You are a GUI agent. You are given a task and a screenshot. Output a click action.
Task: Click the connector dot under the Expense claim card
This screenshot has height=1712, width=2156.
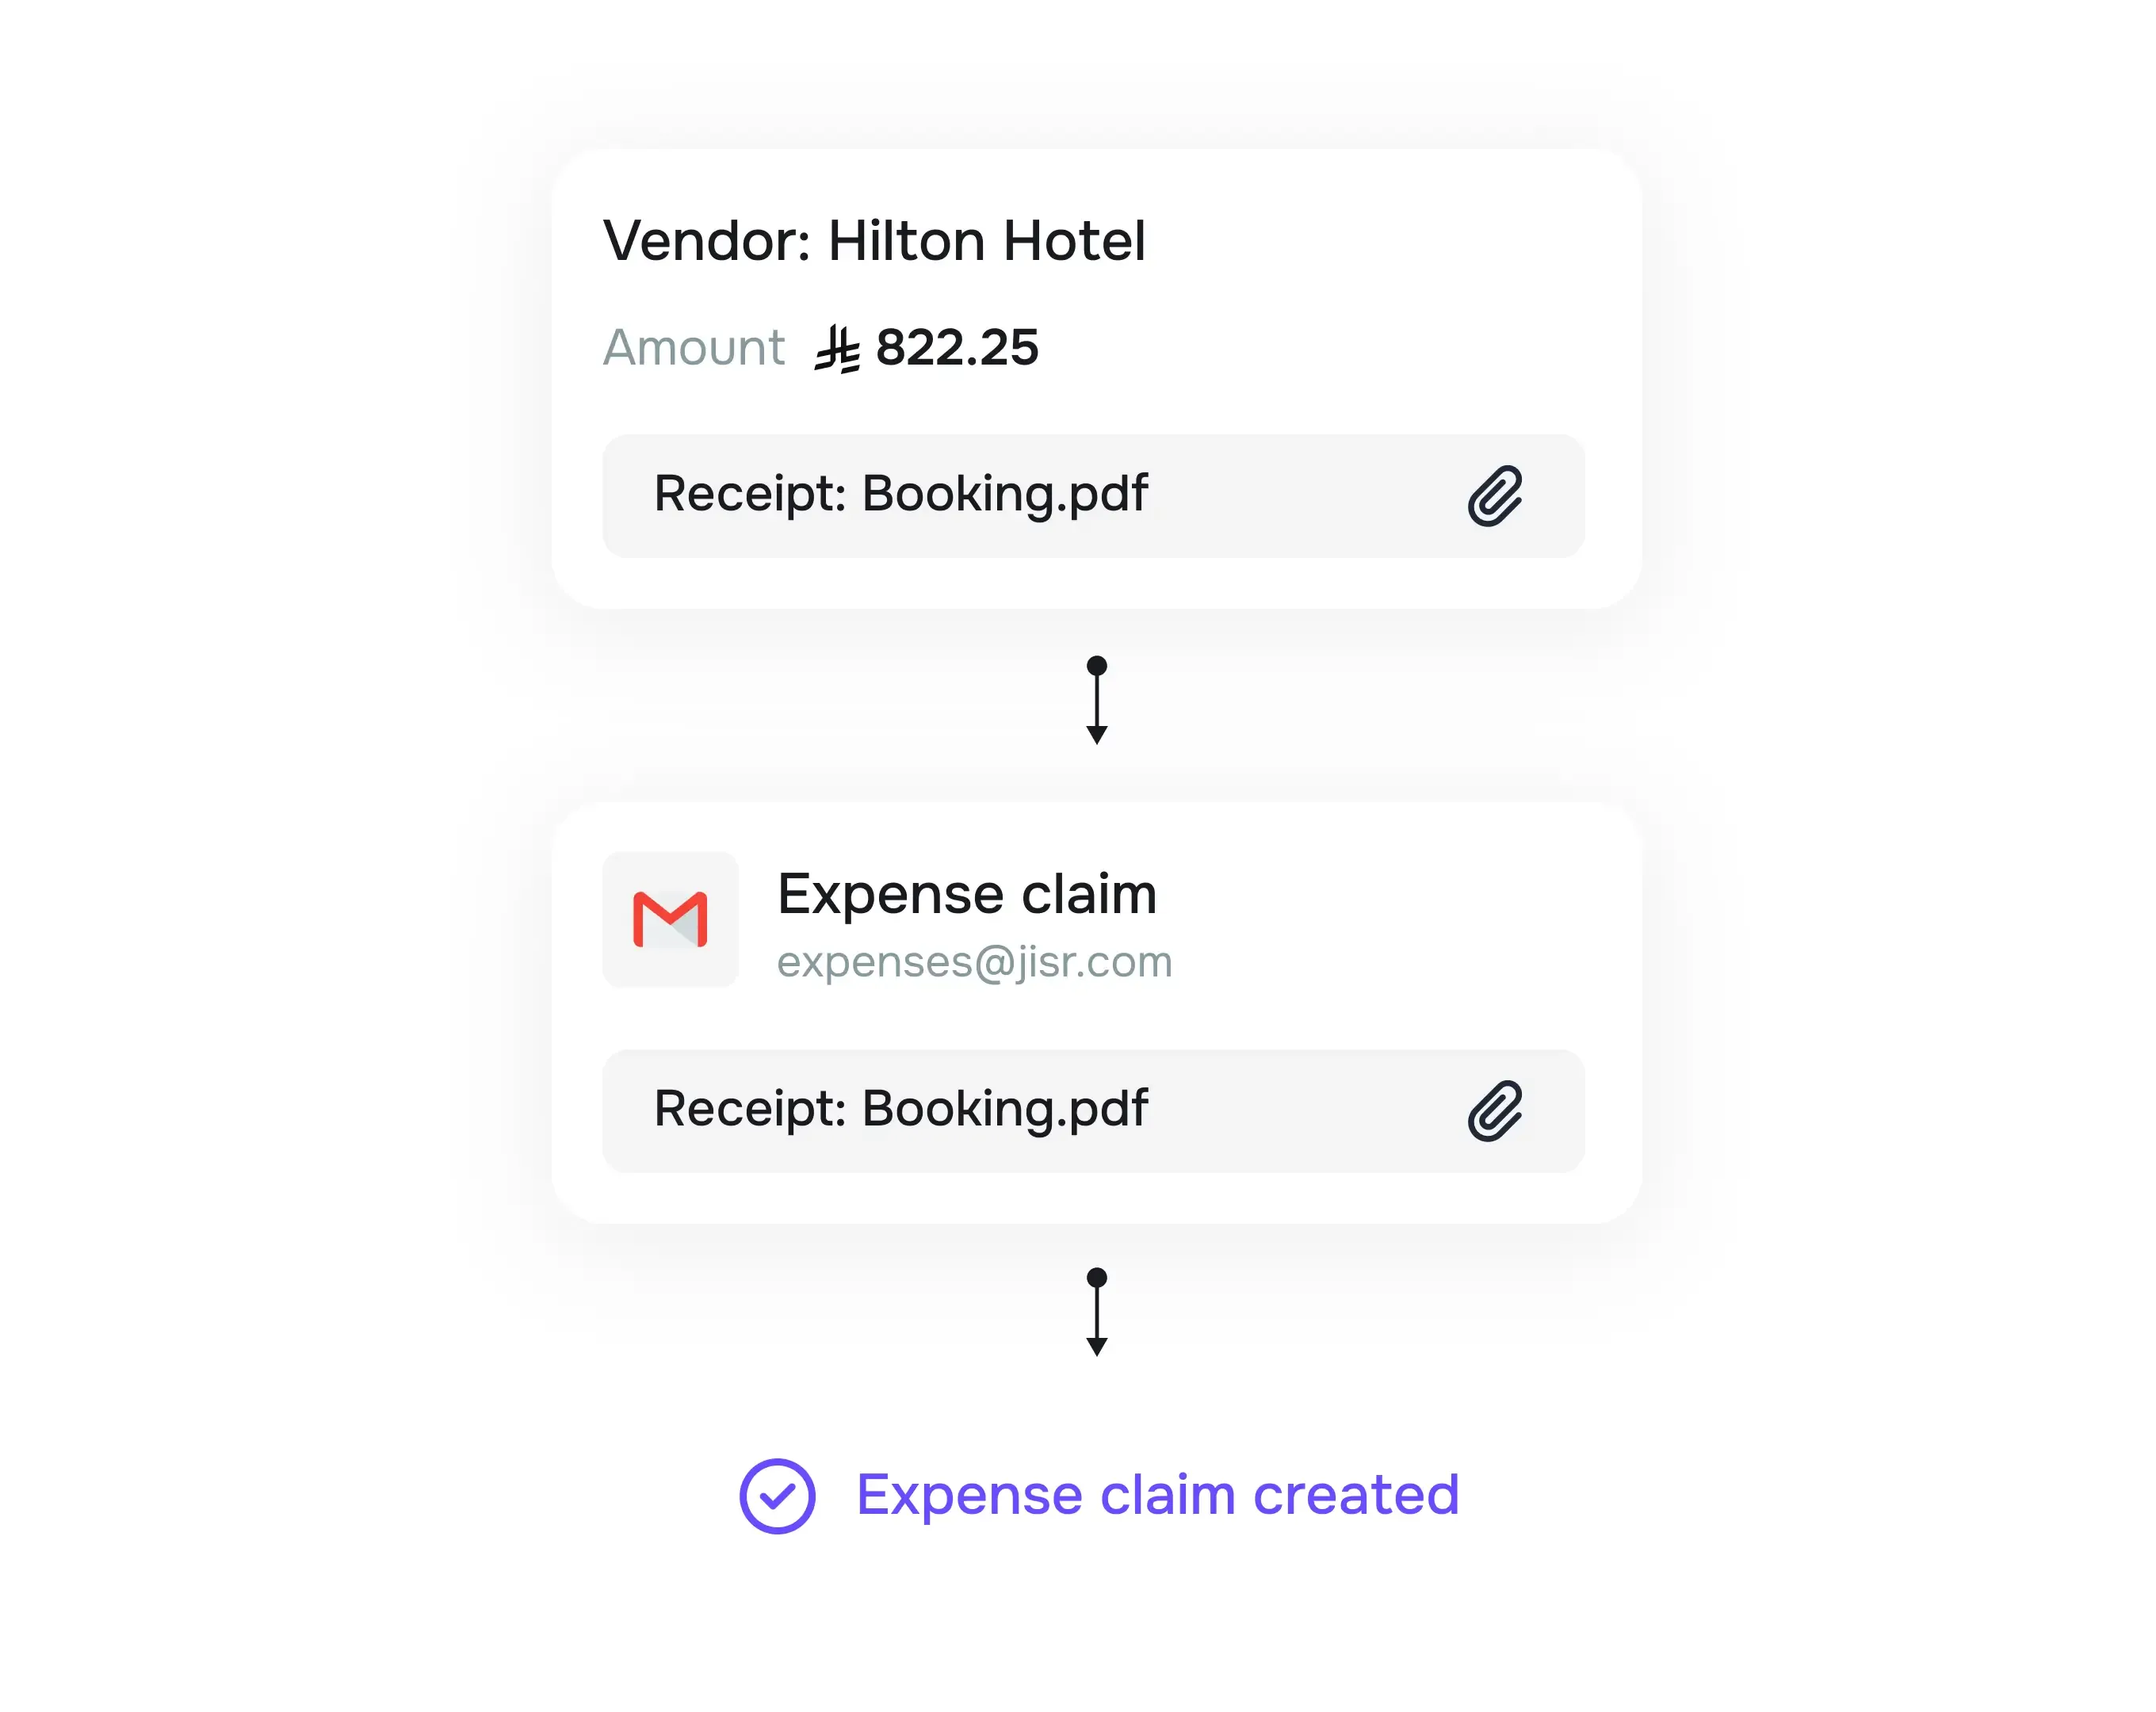[1097, 1278]
